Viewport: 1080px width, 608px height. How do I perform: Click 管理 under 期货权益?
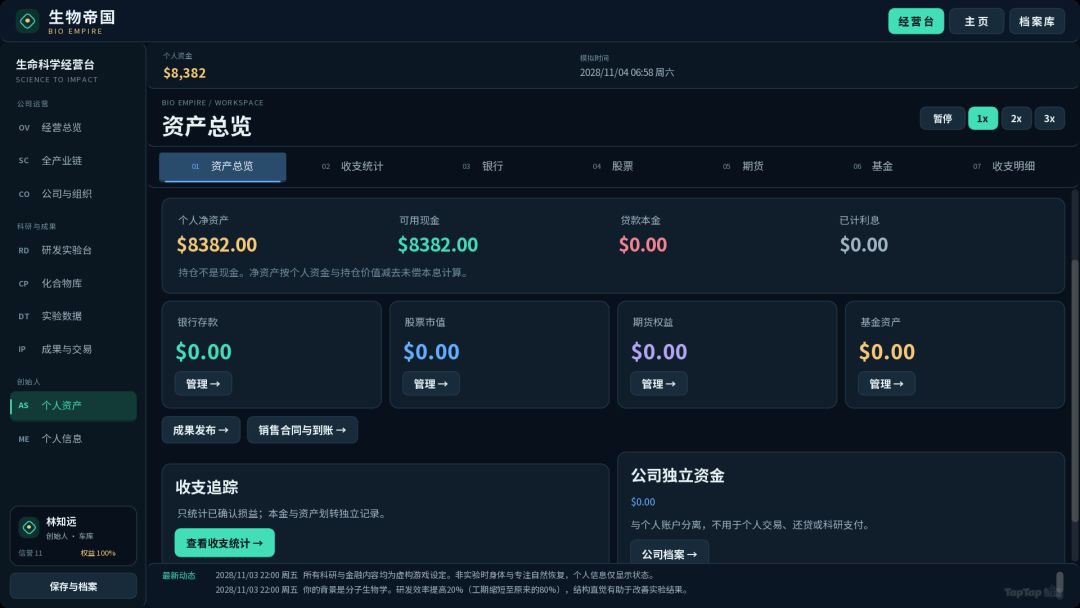point(658,384)
